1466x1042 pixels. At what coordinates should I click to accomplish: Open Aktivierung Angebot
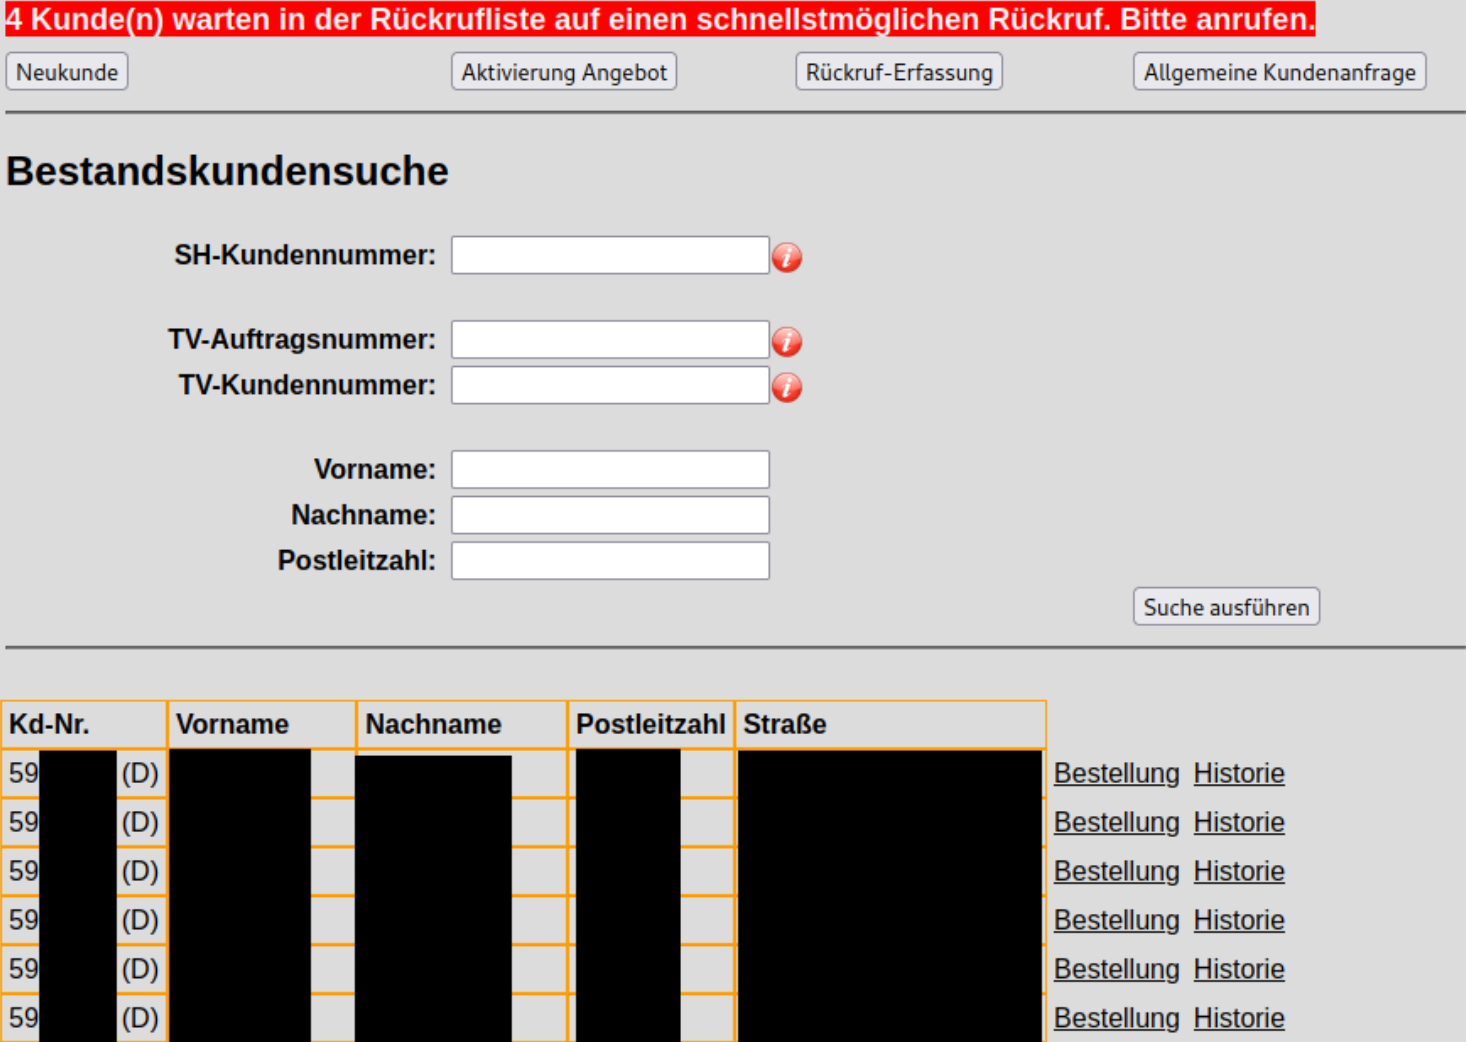pos(564,72)
